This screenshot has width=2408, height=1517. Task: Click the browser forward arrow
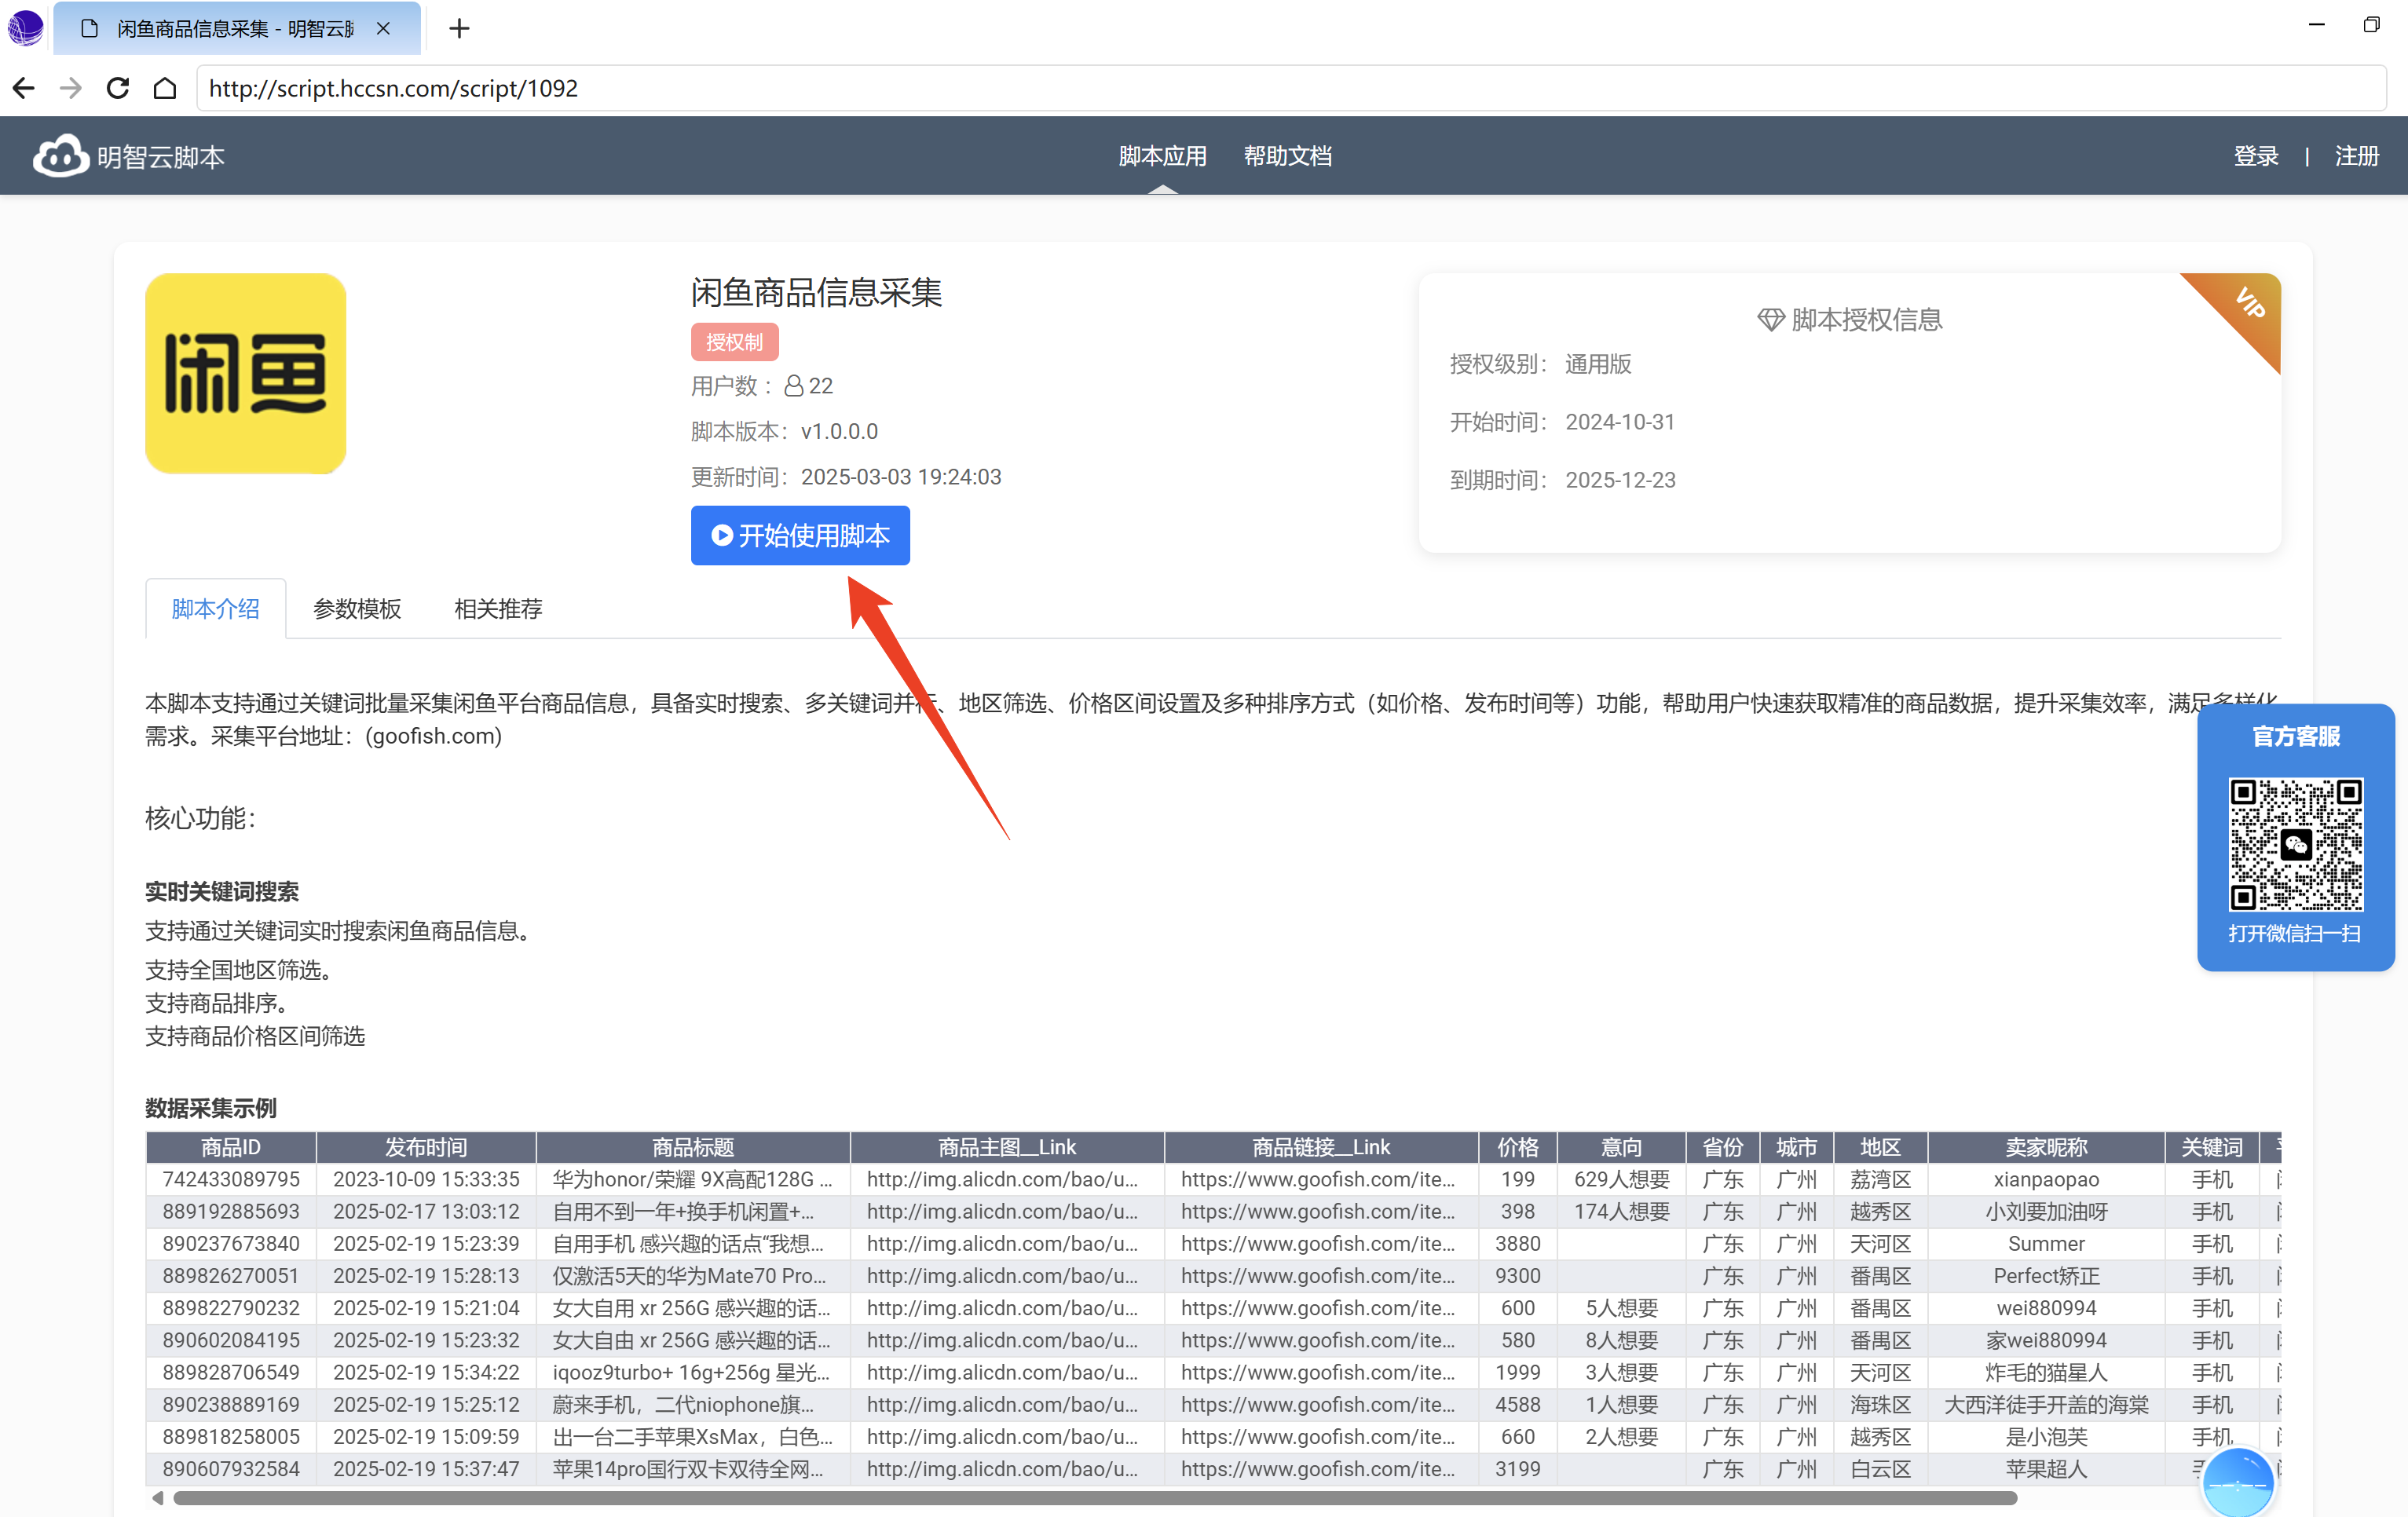pyautogui.click(x=70, y=88)
